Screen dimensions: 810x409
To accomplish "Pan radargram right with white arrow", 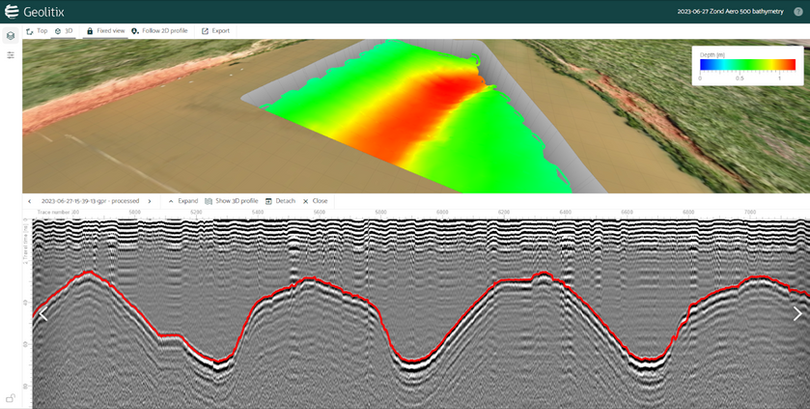I will (797, 314).
